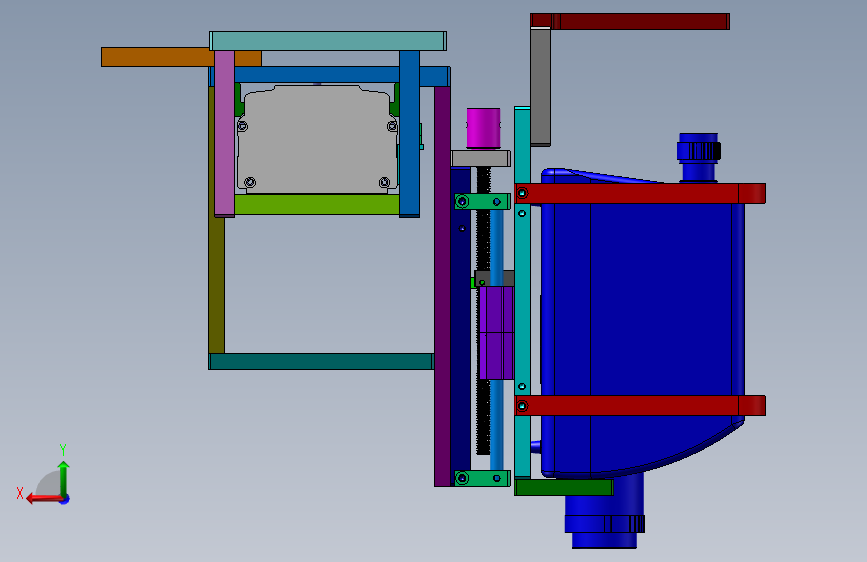Select the violet slider block

(x=496, y=333)
